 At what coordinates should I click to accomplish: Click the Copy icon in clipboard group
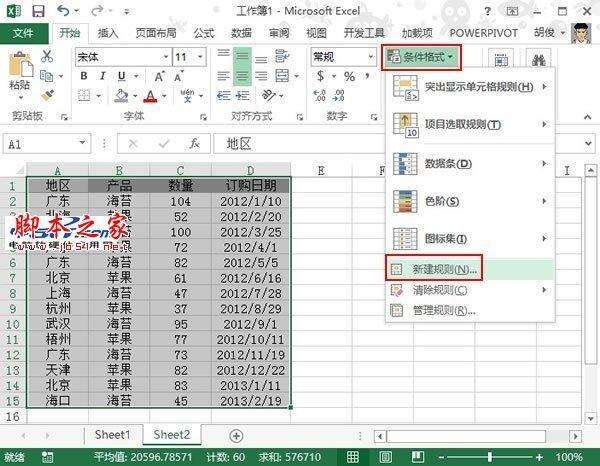click(x=47, y=76)
